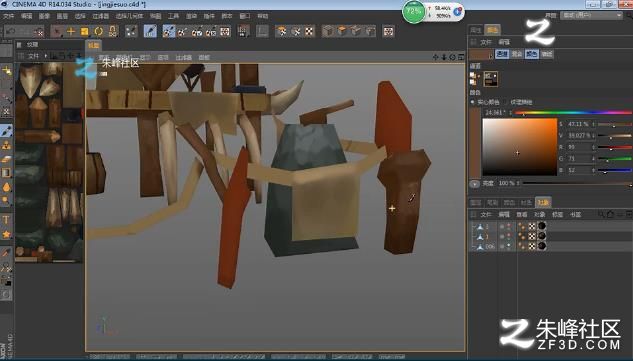Click the magnet snap icon in toolbar

pos(113,31)
